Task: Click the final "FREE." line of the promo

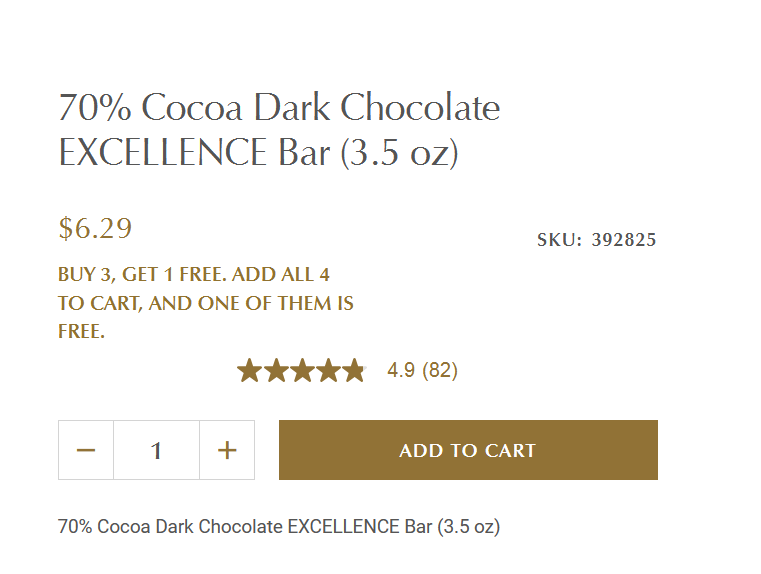Action: pyautogui.click(x=81, y=331)
